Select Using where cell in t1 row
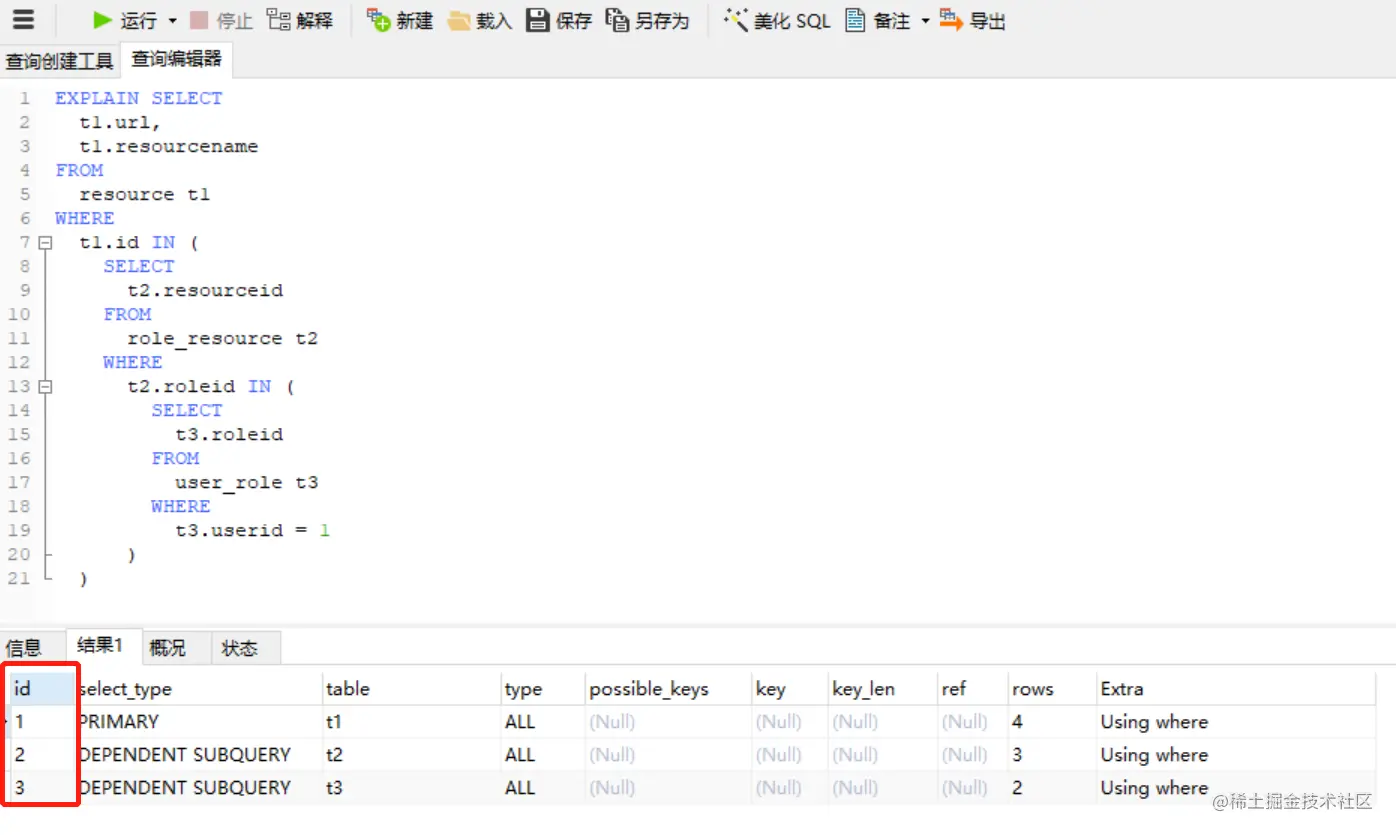 [1236, 722]
